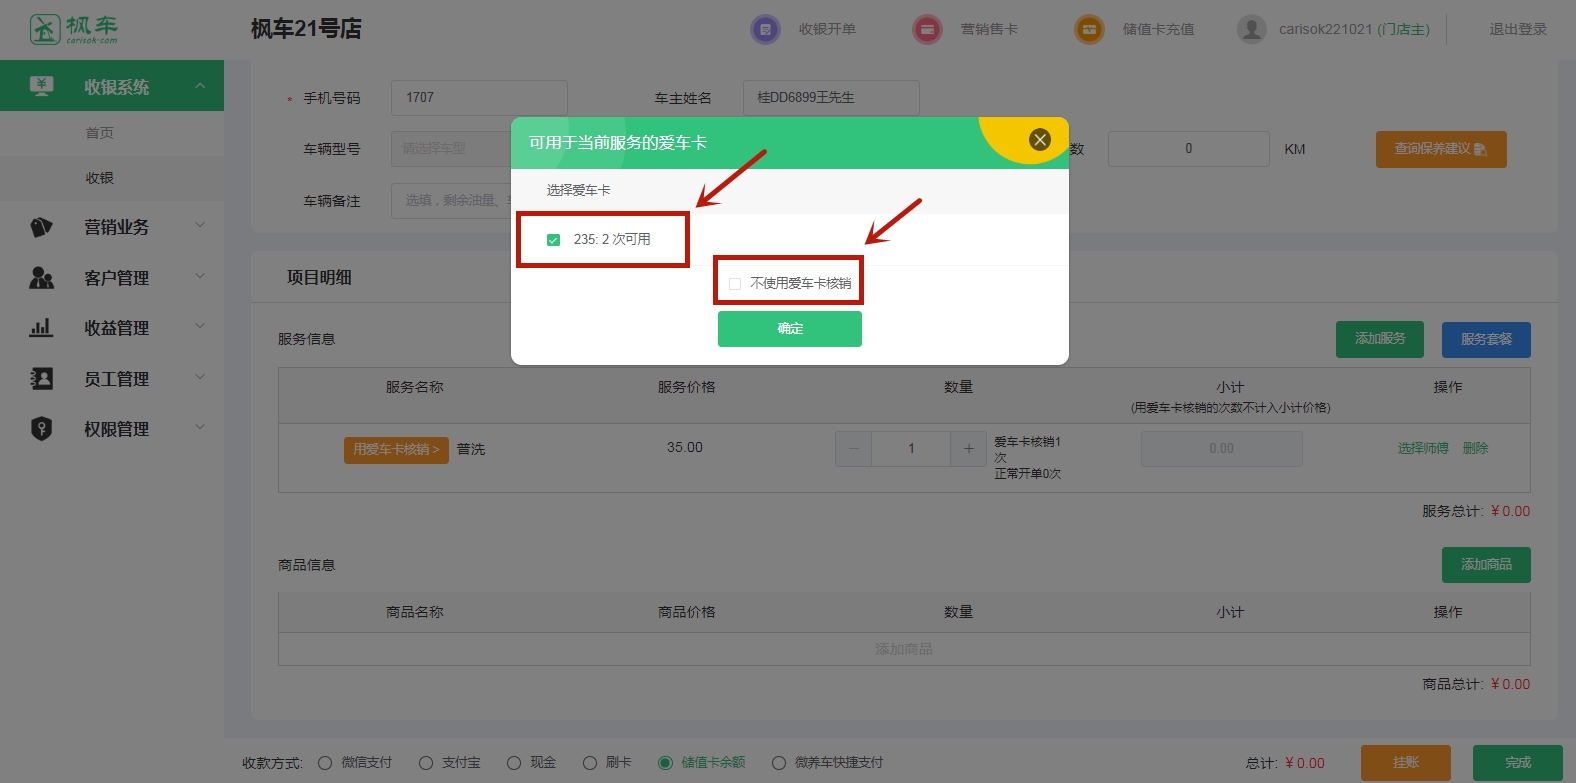The image size is (1576, 783).
Task: Click the green 确定 button
Action: point(789,329)
